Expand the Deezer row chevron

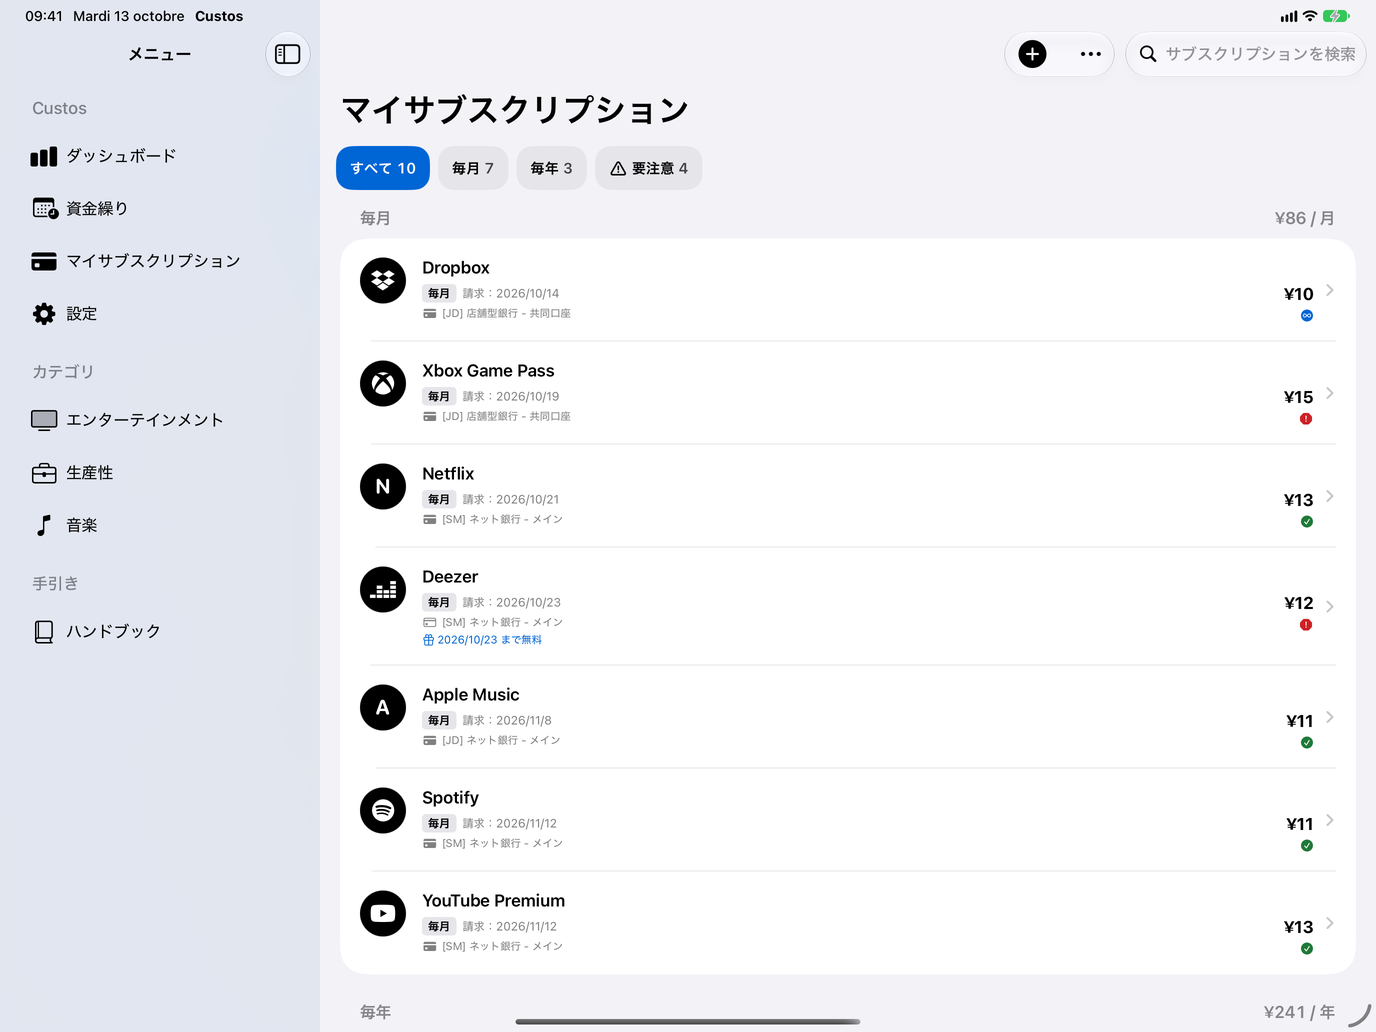point(1330,606)
